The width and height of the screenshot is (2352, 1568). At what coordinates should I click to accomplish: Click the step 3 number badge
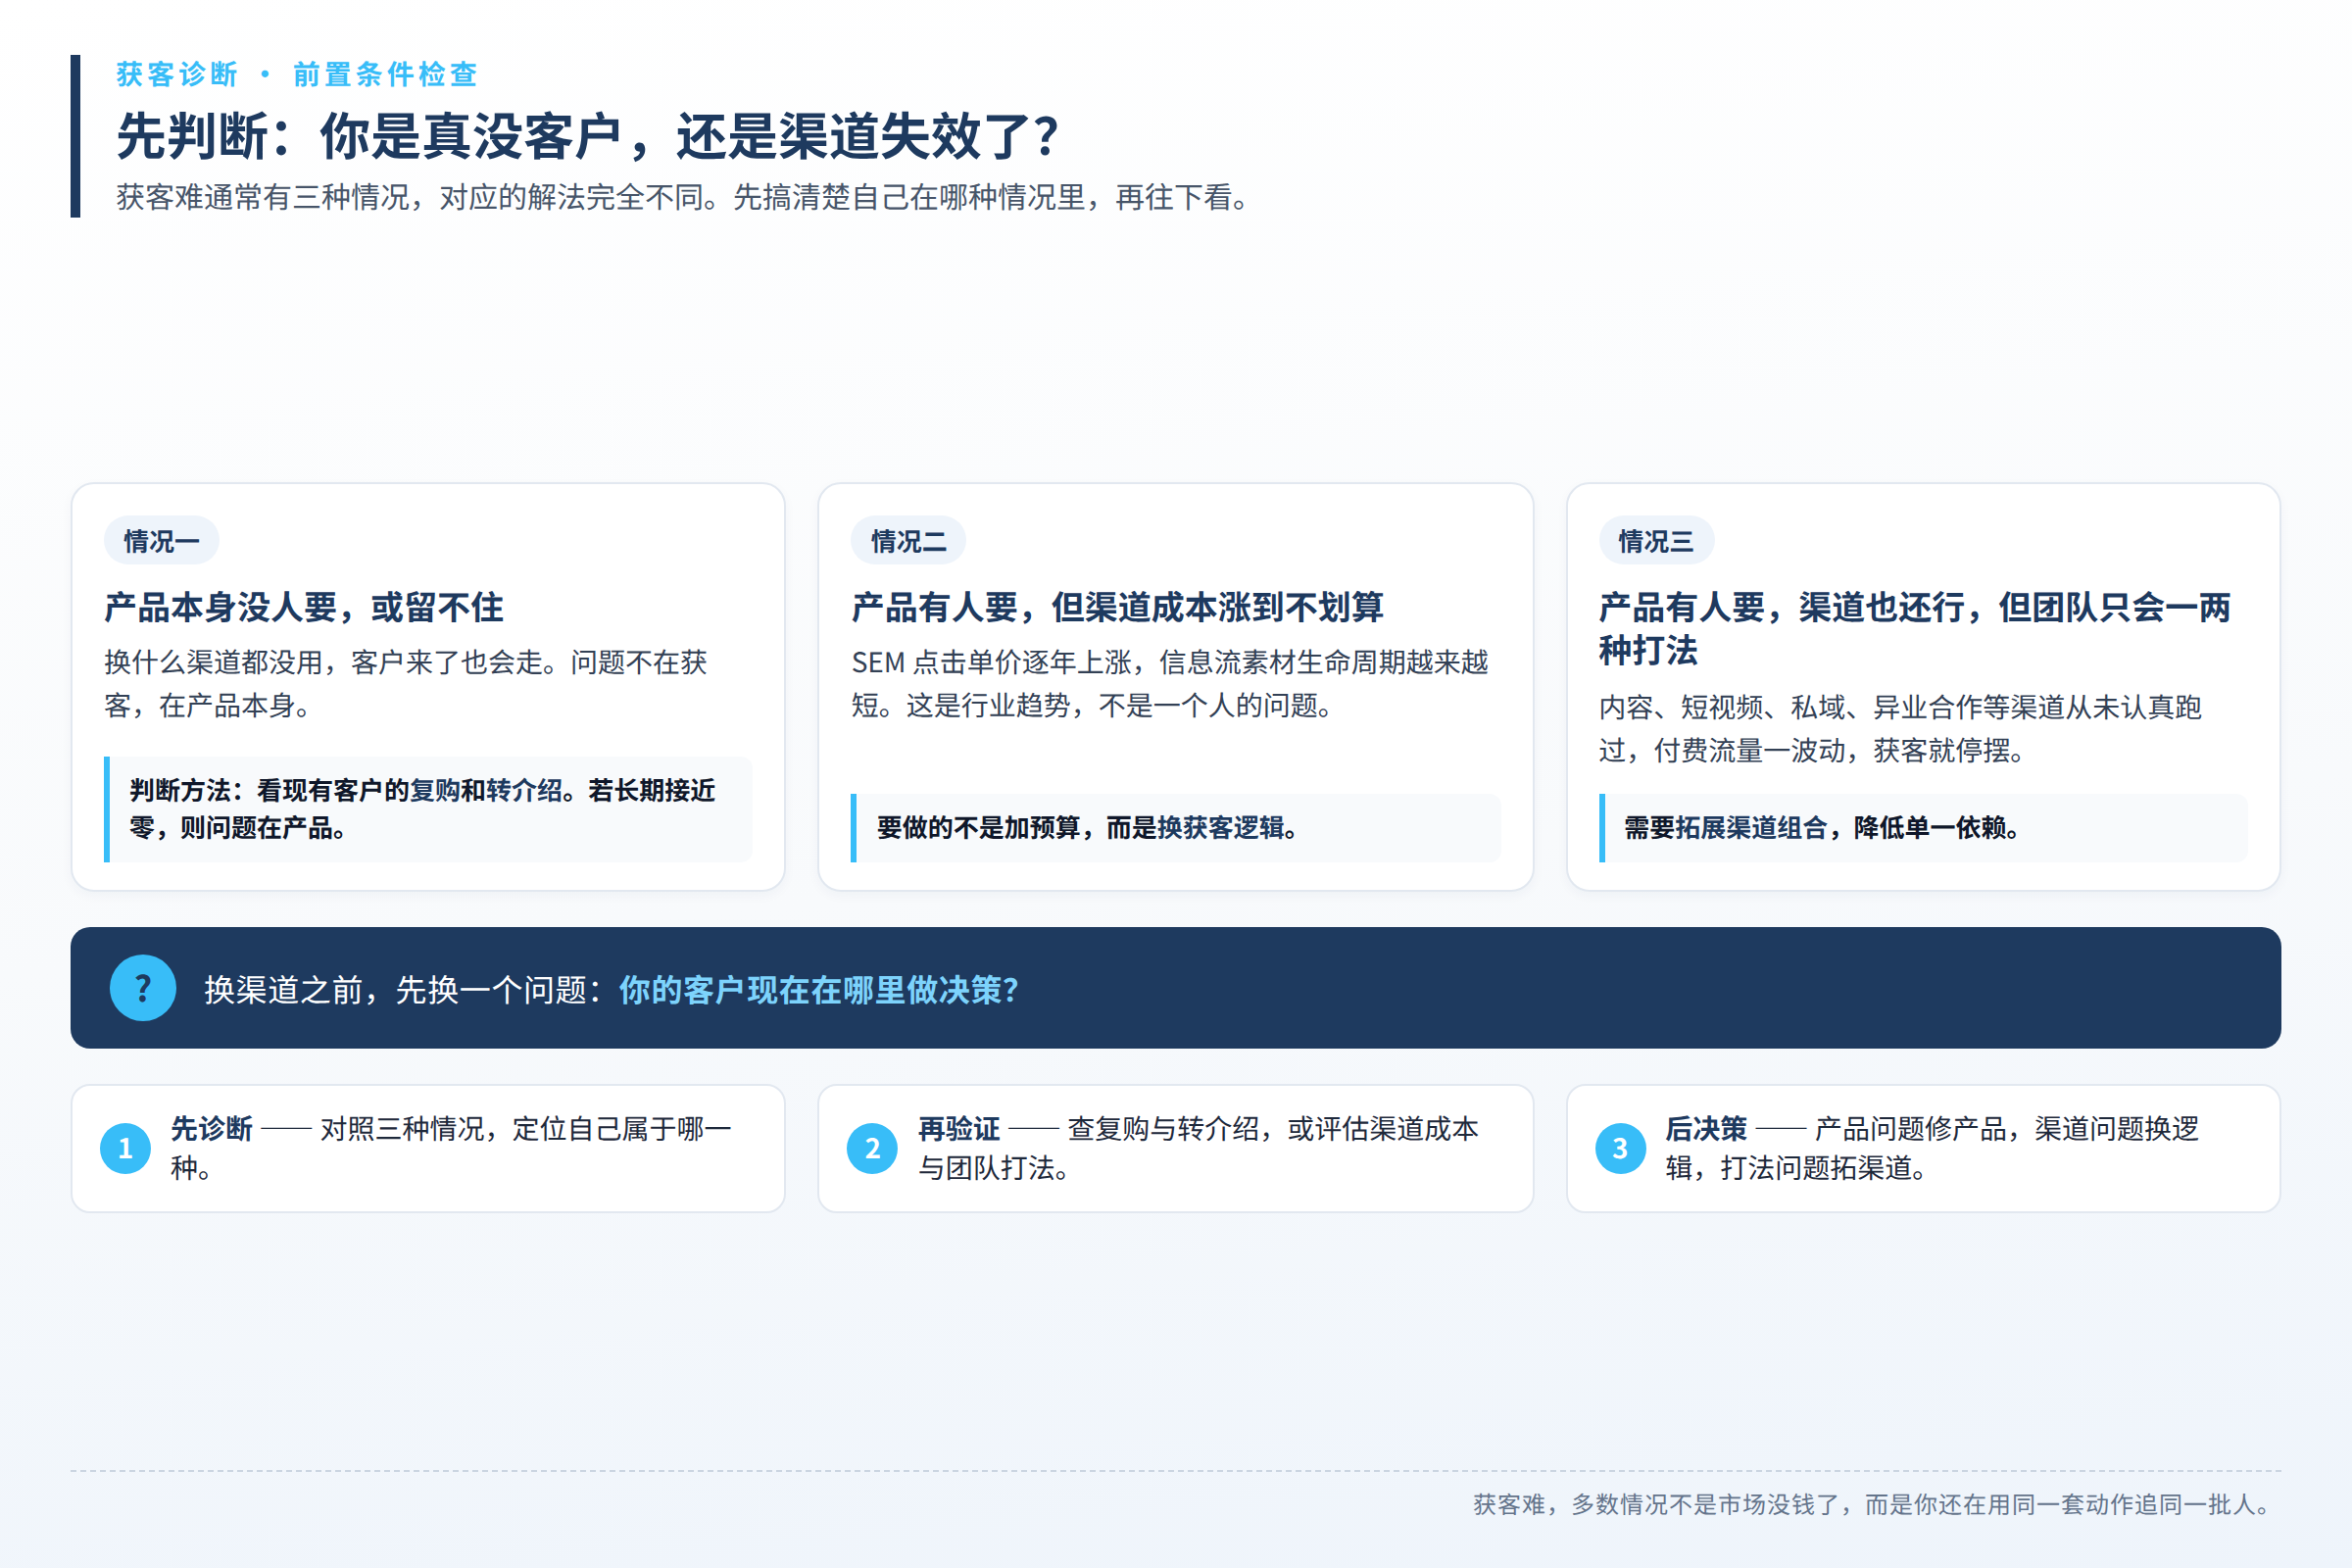tap(1620, 1148)
